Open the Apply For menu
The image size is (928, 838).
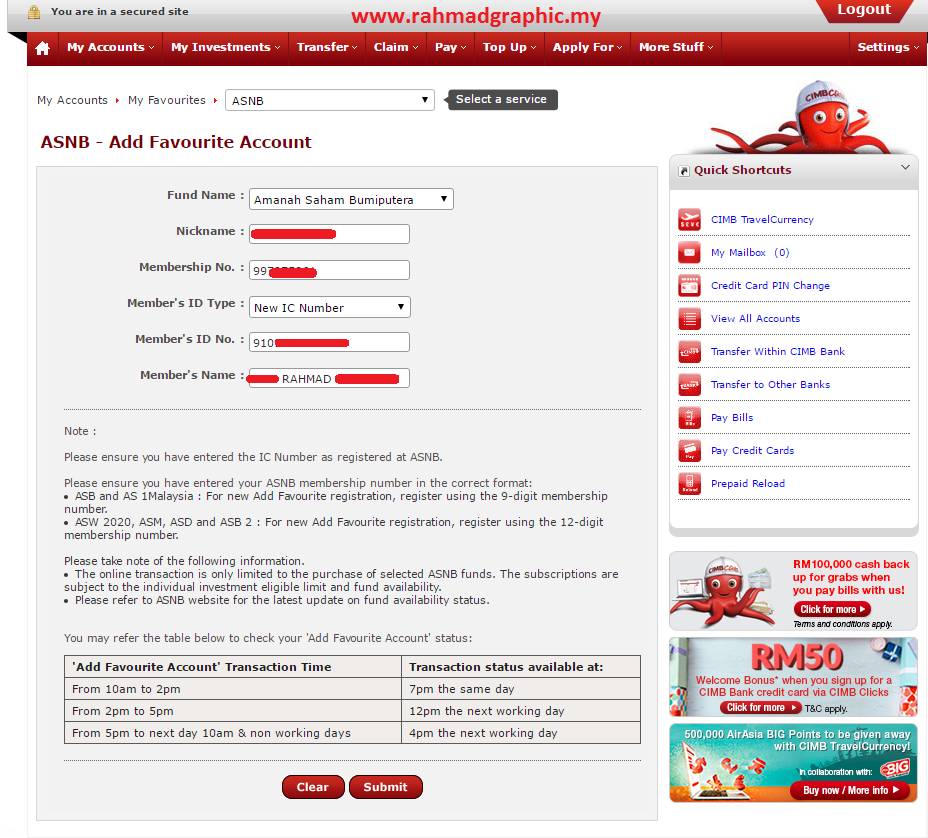tap(587, 47)
